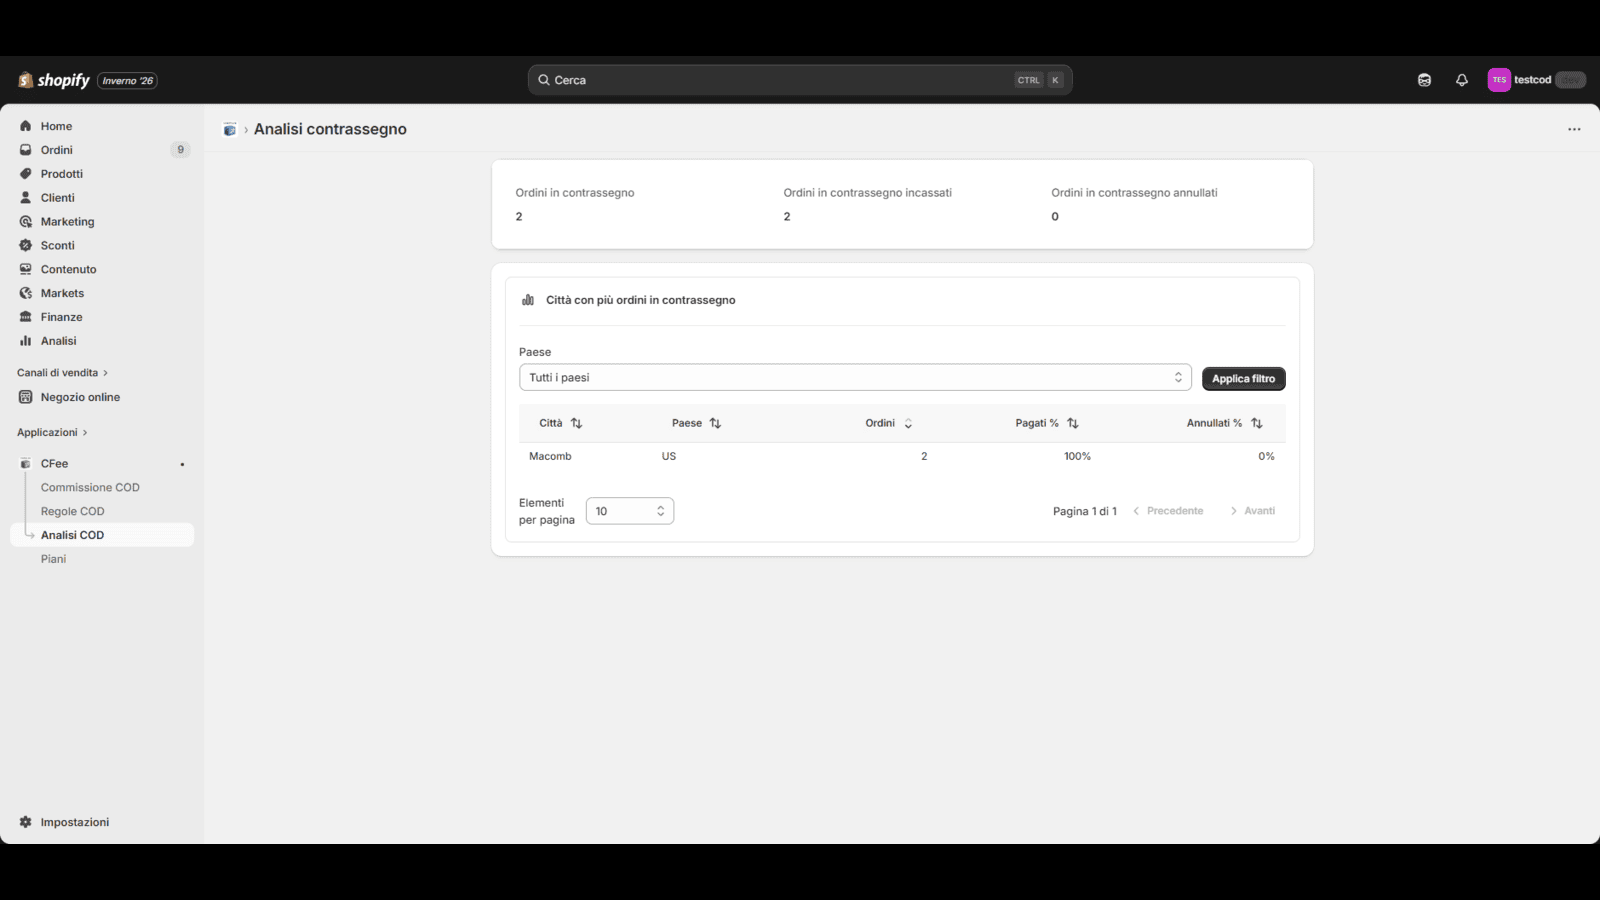Click the 100% paid value
The image size is (1600, 900).
coord(1077,456)
